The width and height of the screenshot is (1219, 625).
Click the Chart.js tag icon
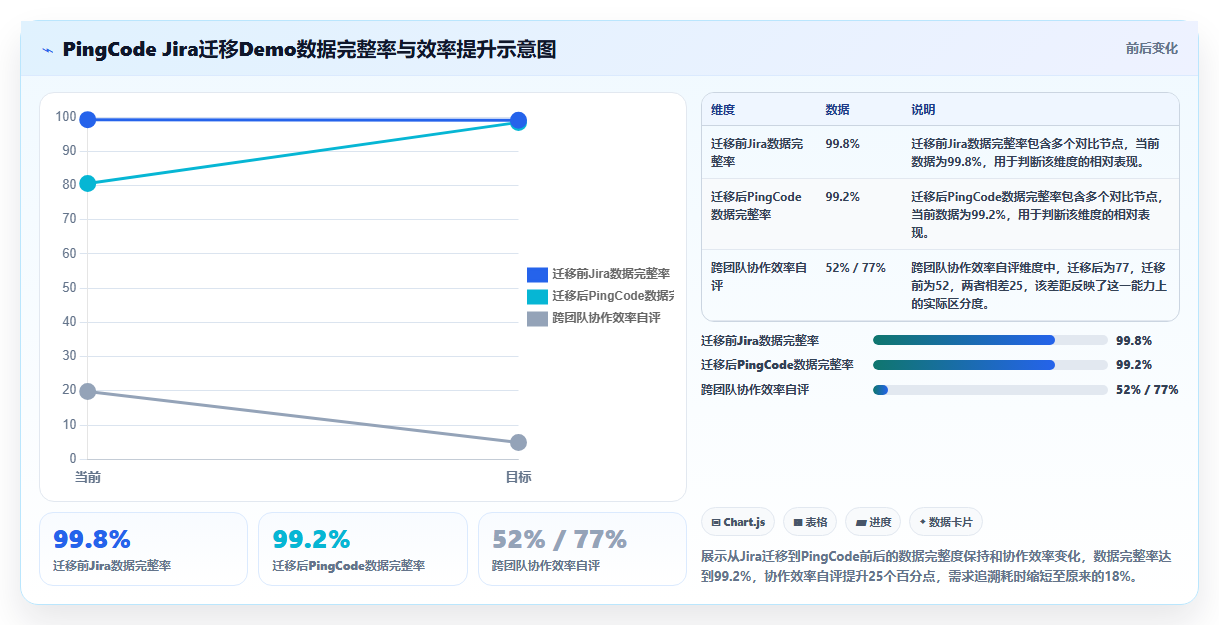(x=716, y=522)
